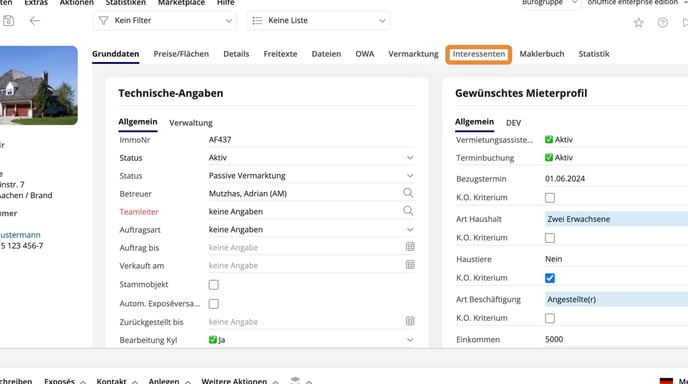Click the stacked layers icon in bottom bar

[x=295, y=380]
